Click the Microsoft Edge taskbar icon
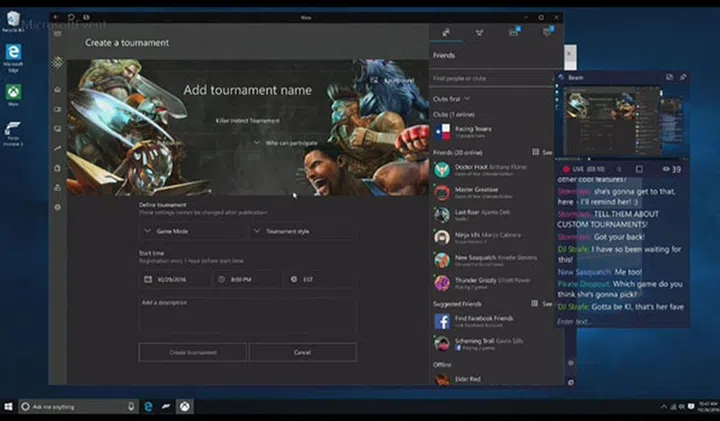Viewport: 720px width, 421px height. [147, 406]
